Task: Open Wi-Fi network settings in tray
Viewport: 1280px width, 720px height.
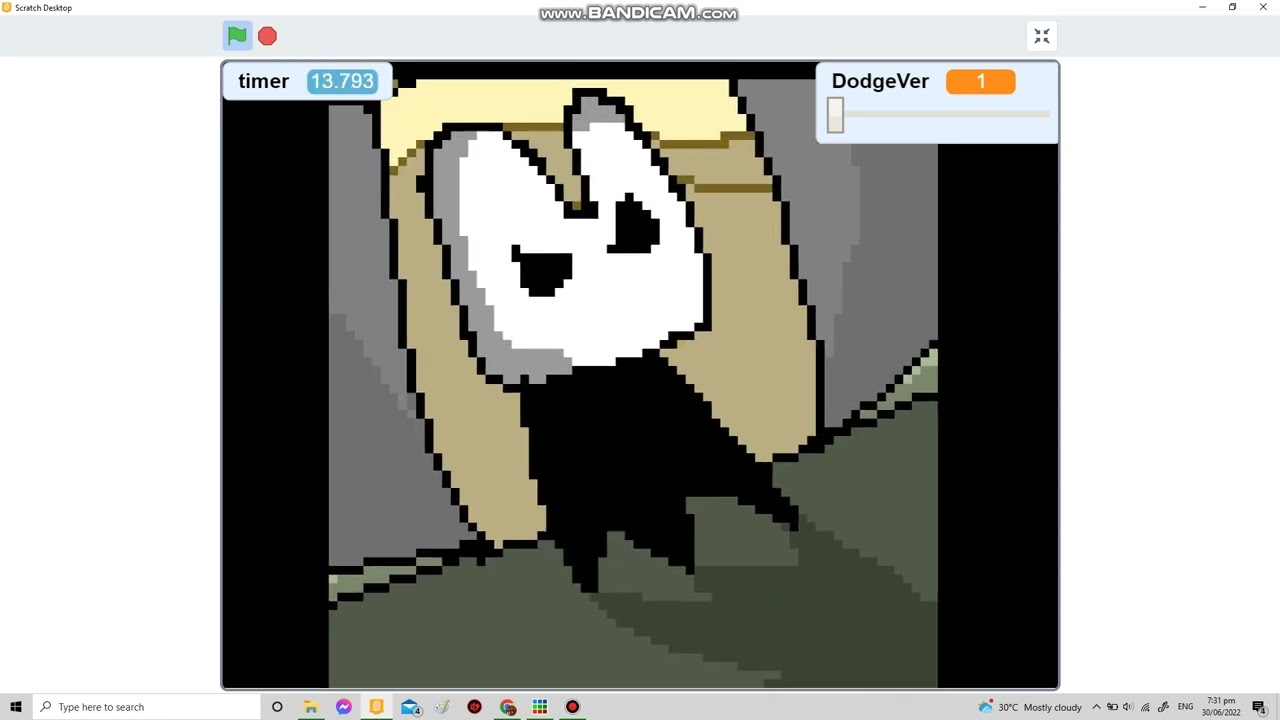Action: (x=1145, y=707)
